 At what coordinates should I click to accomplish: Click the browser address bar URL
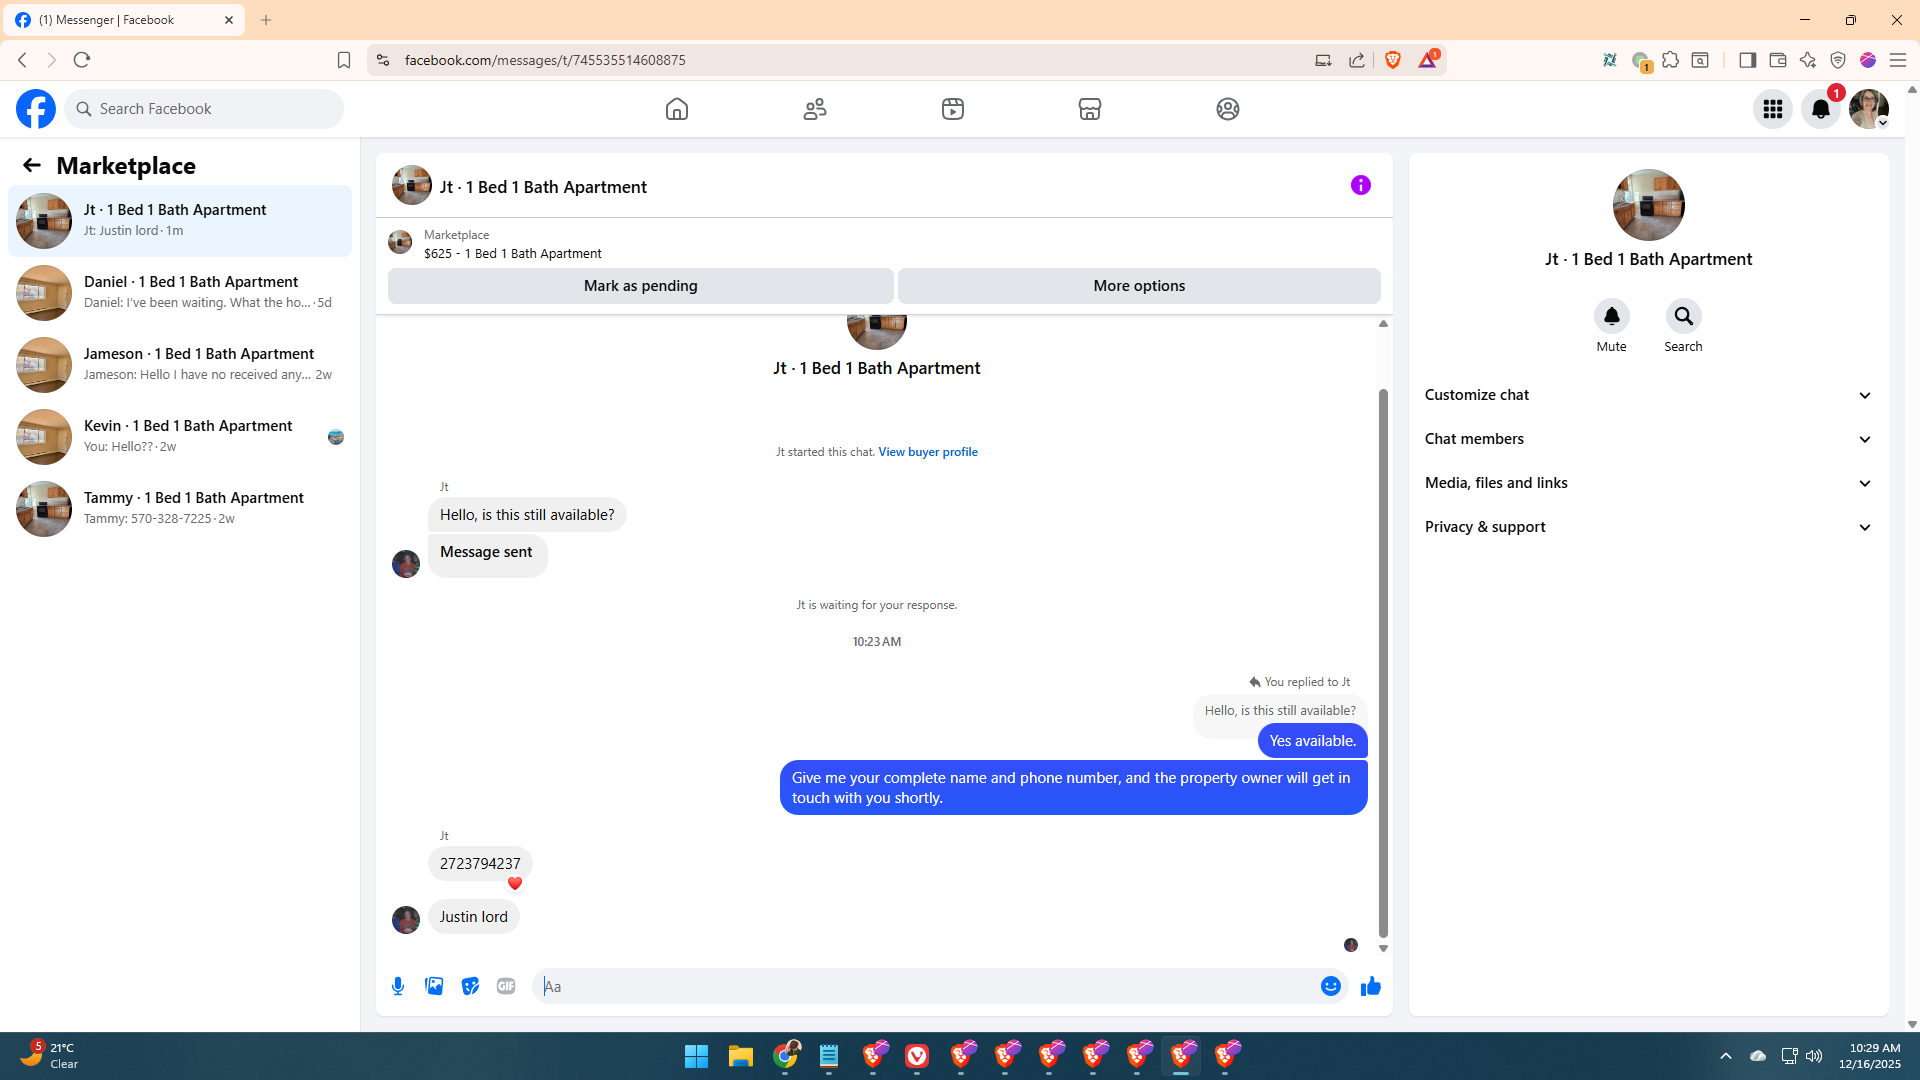coord(545,60)
